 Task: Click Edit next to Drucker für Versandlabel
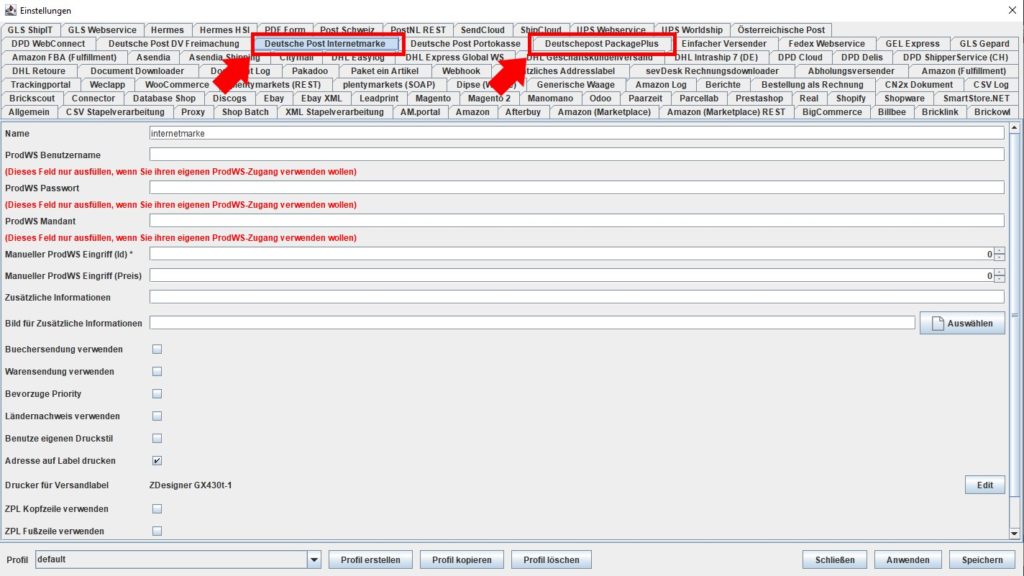click(x=985, y=485)
